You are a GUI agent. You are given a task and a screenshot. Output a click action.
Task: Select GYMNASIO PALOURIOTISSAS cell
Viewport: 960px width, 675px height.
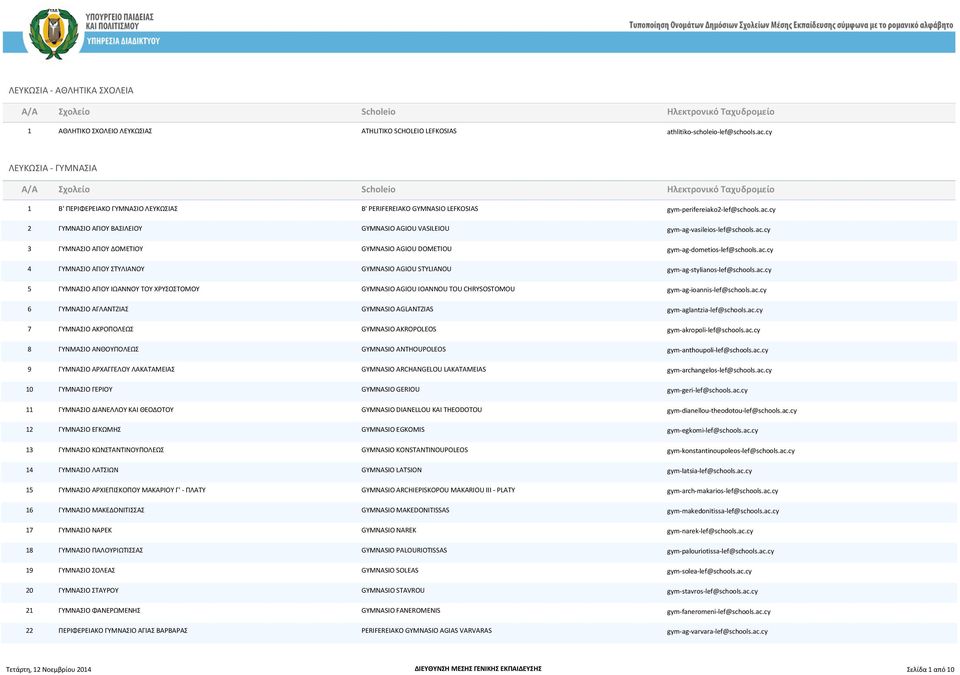tap(403, 551)
